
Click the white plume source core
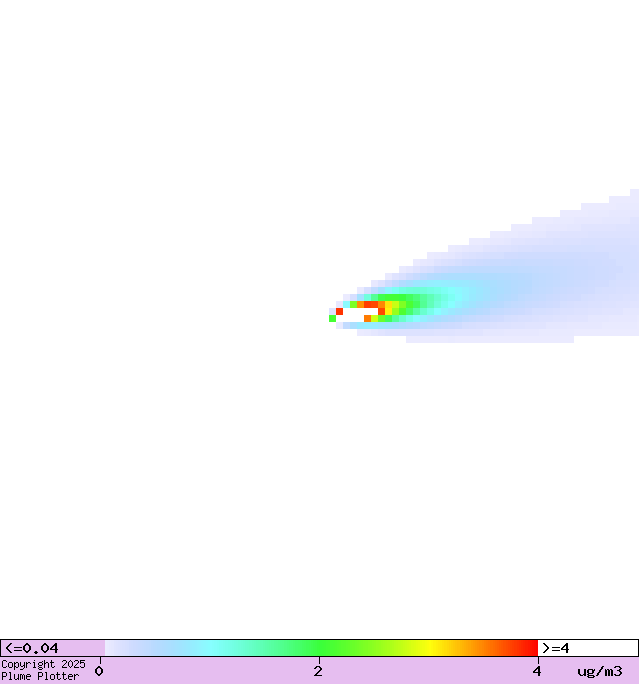pyautogui.click(x=357, y=315)
